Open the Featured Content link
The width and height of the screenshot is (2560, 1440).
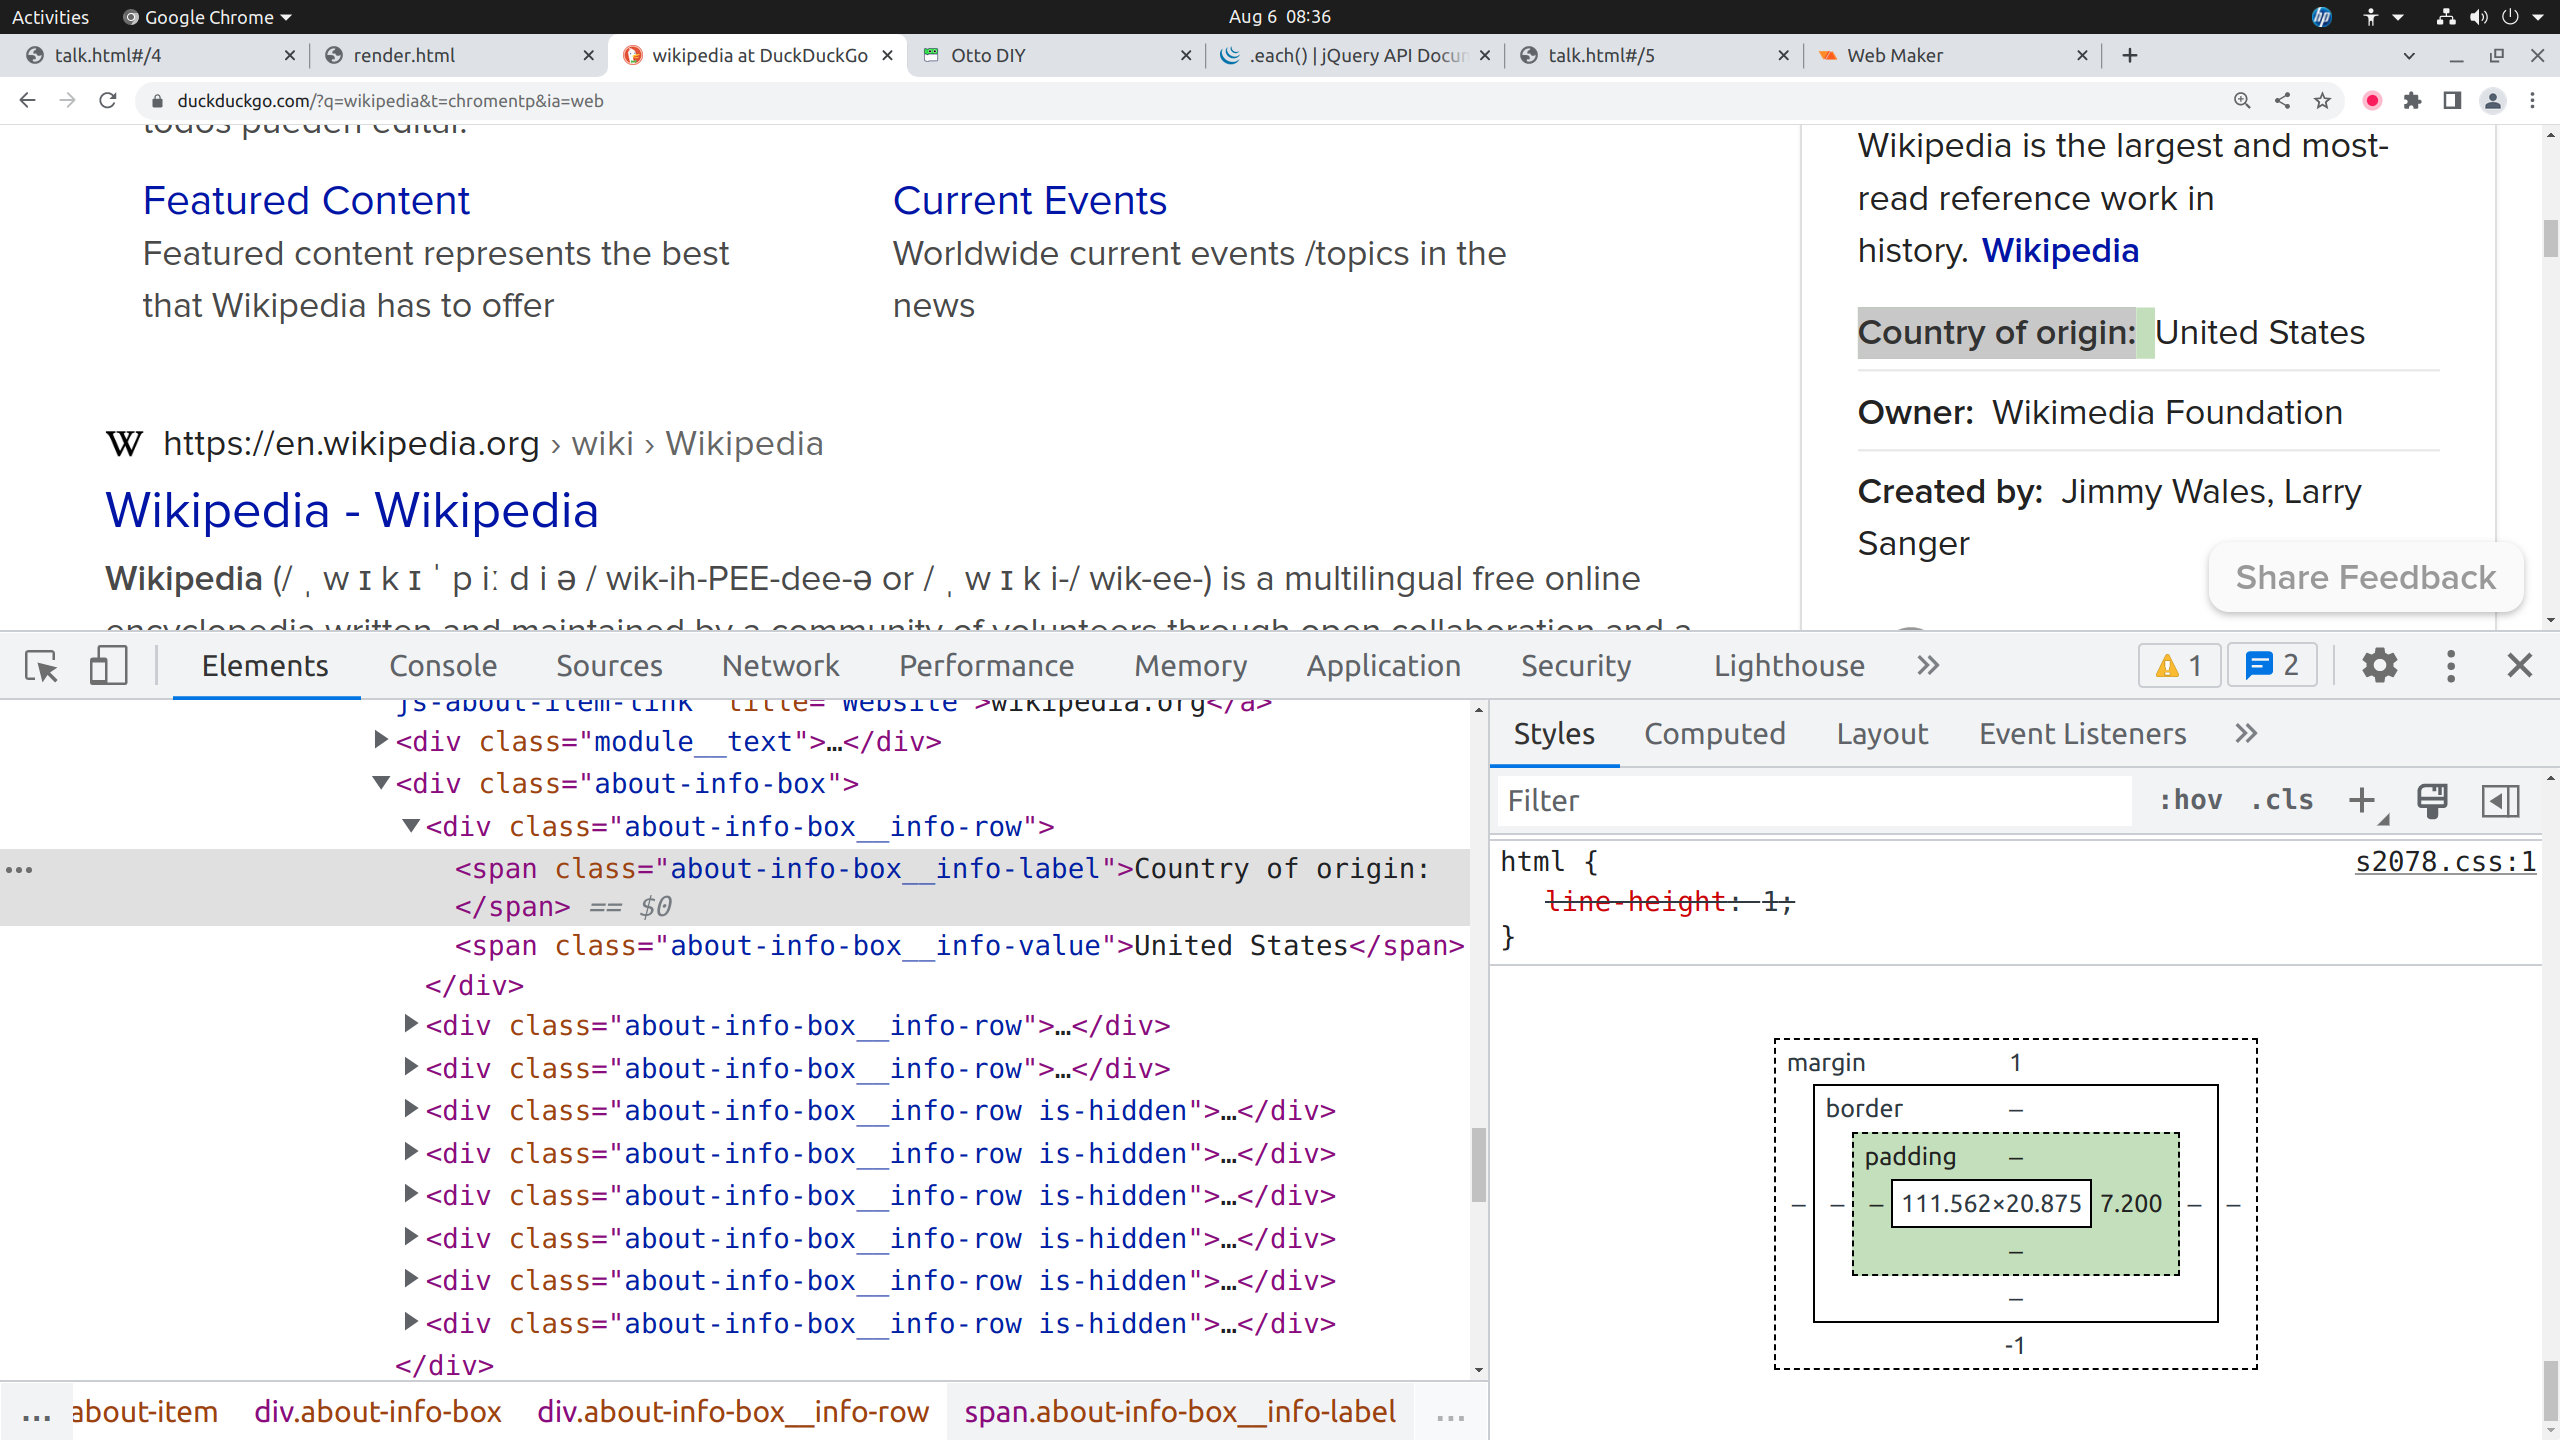click(x=306, y=201)
